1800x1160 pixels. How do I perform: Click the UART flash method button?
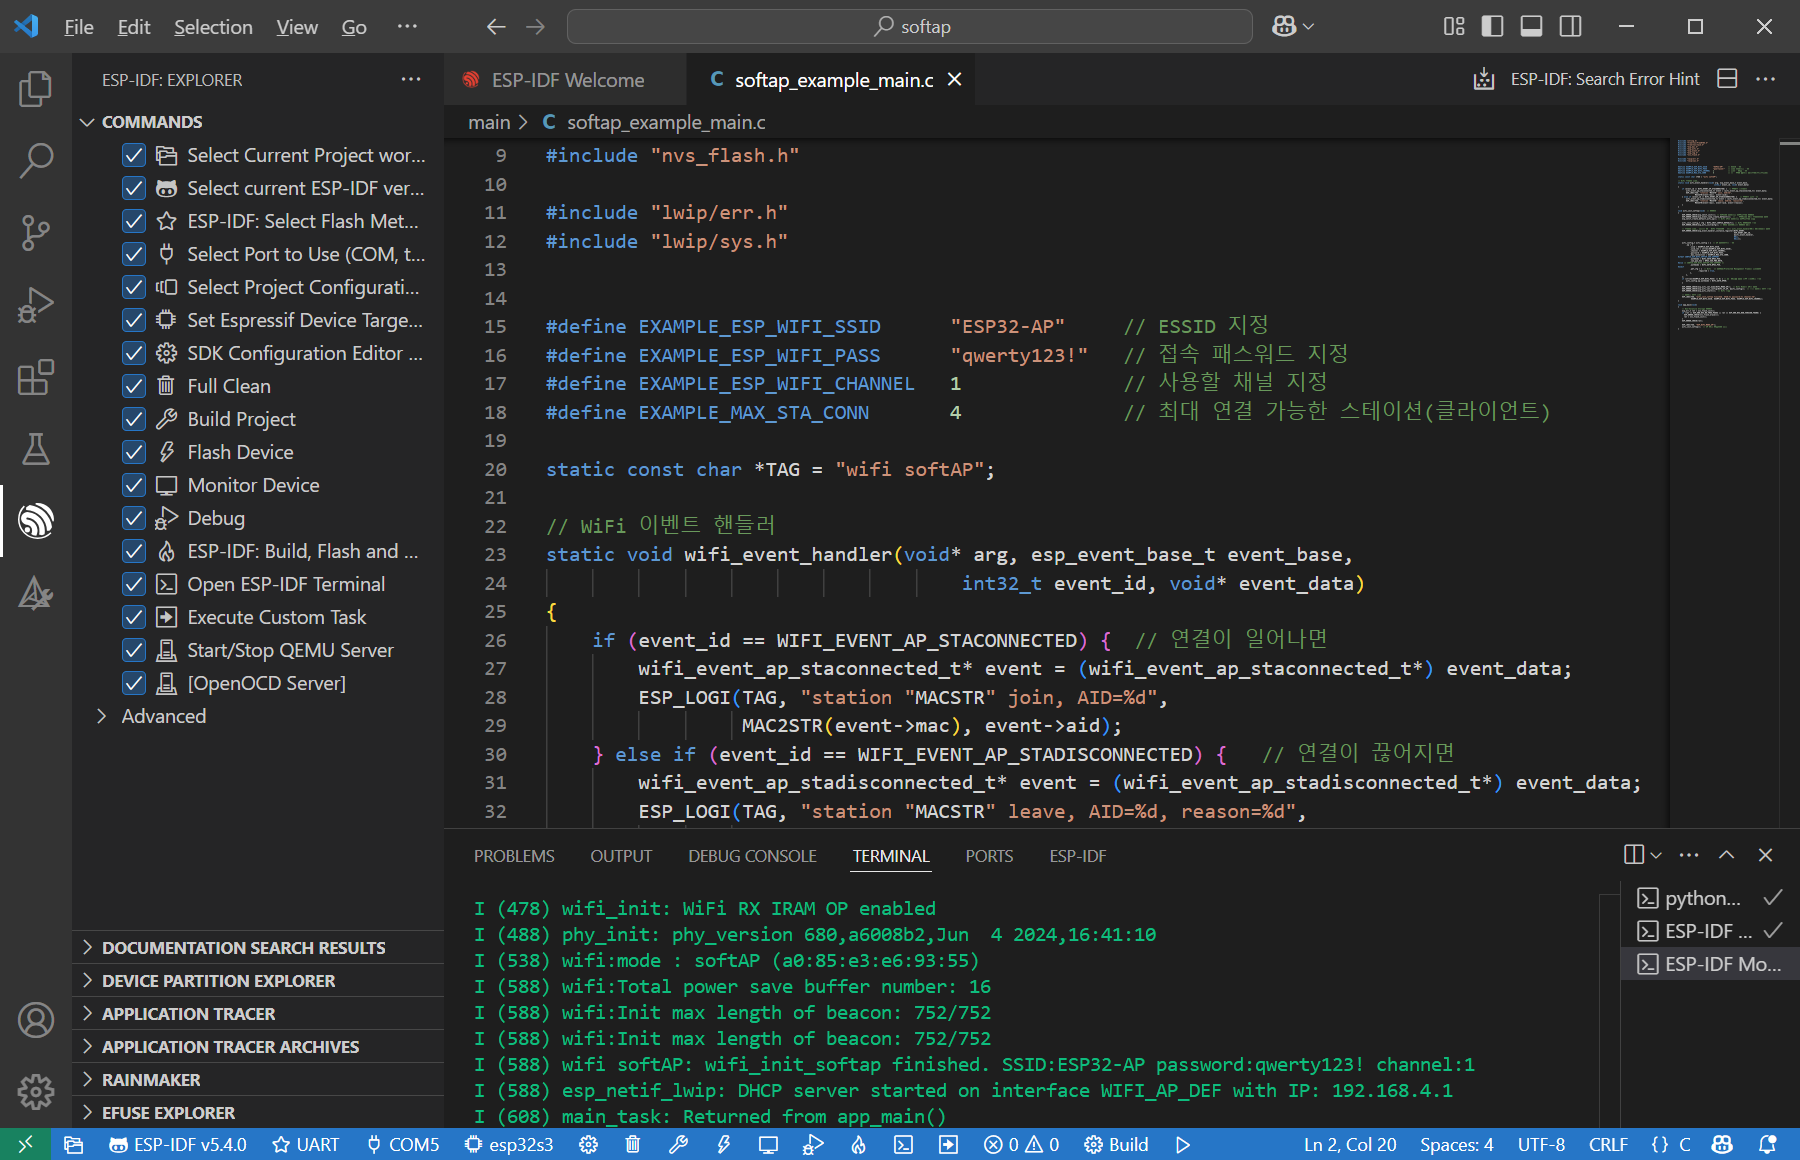(x=306, y=1145)
